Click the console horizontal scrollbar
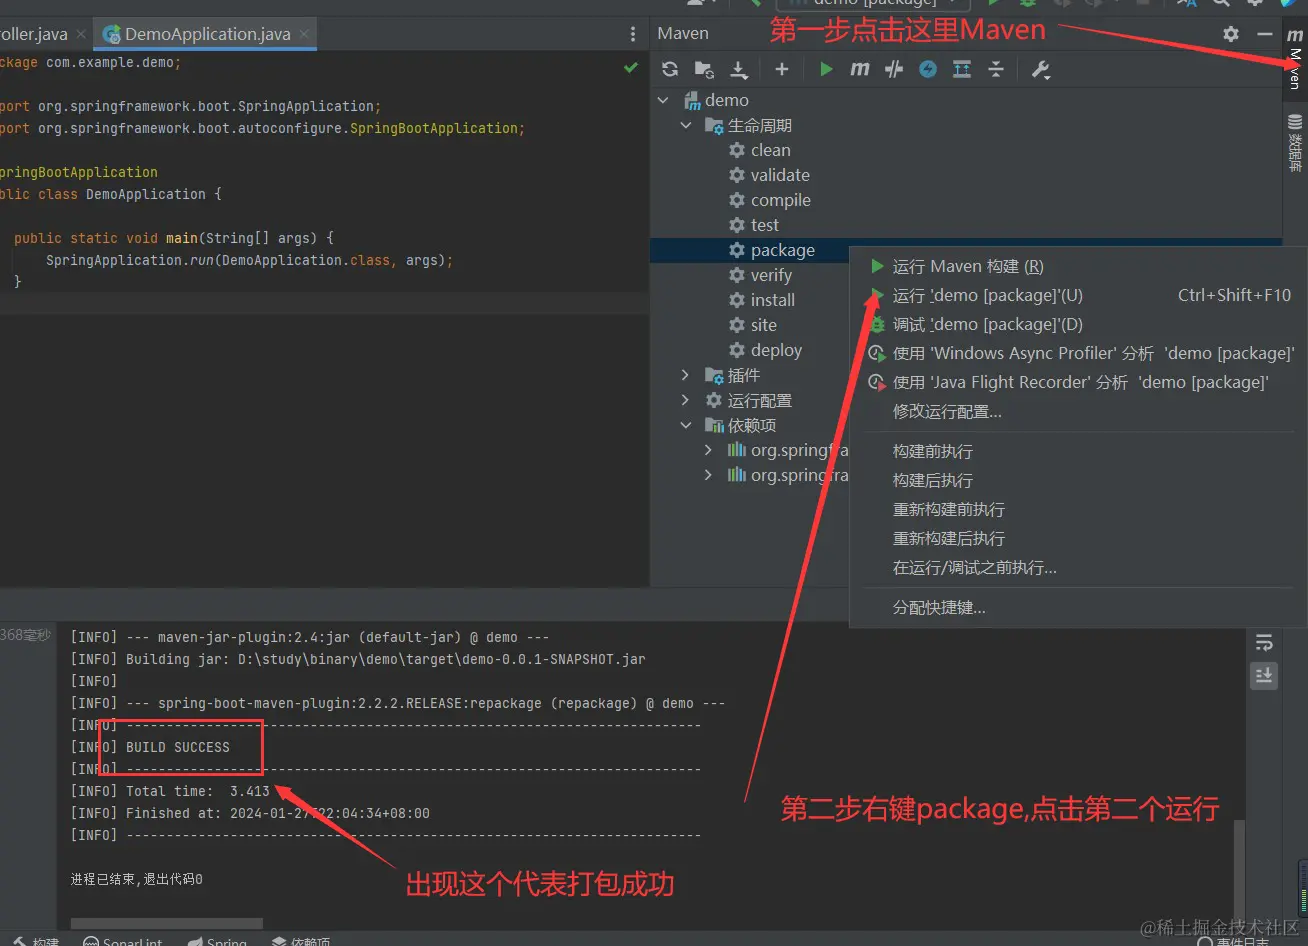 point(165,922)
